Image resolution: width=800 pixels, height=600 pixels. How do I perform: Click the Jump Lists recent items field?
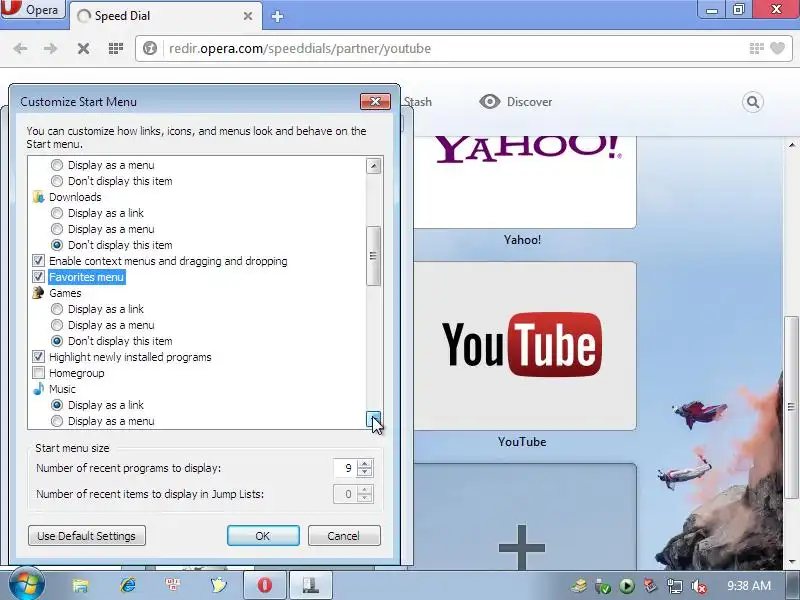coord(345,494)
